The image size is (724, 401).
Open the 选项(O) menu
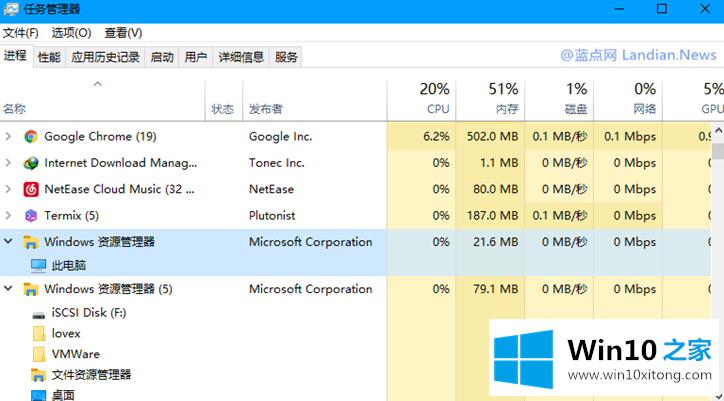tap(71, 33)
